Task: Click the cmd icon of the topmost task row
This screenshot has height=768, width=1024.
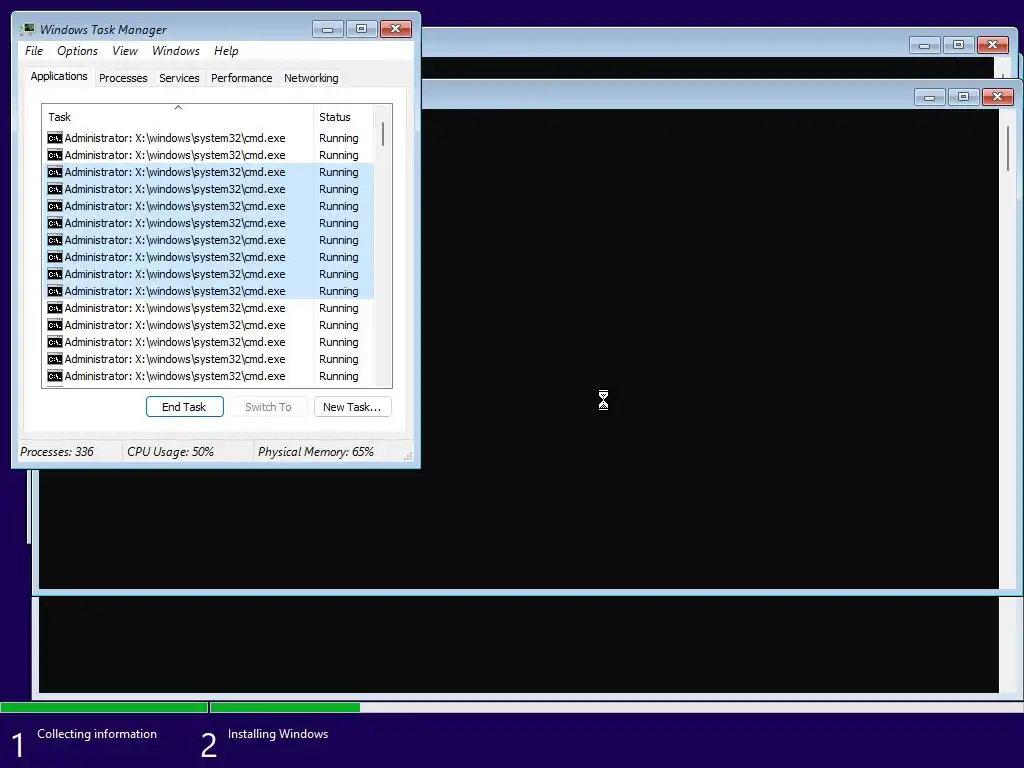Action: click(x=55, y=138)
